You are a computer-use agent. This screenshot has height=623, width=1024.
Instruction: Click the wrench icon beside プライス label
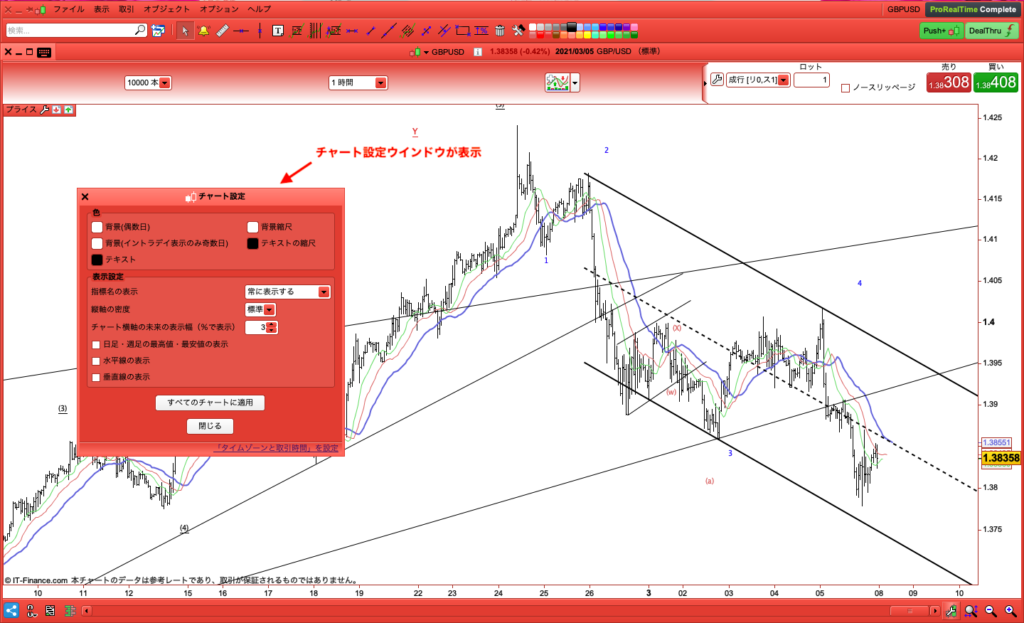click(44, 110)
